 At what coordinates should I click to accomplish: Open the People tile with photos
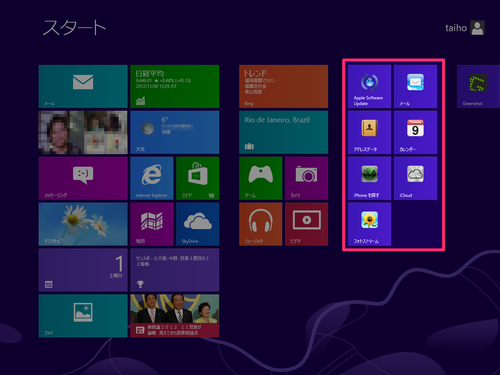[83, 132]
